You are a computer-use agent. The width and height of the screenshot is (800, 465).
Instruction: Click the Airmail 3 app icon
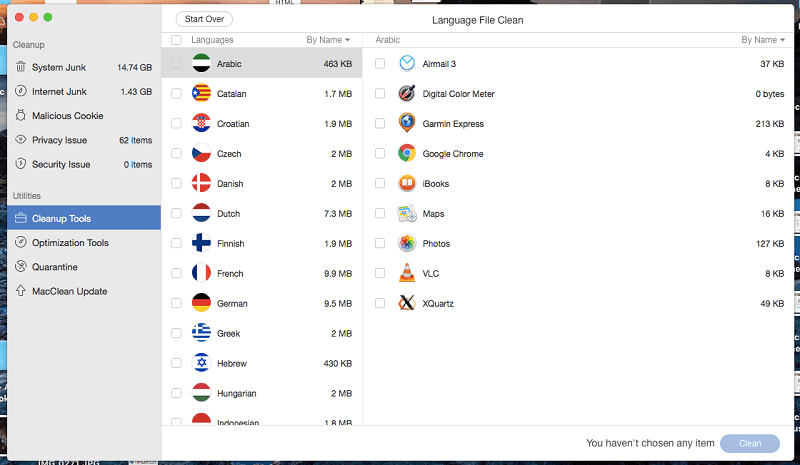tap(407, 63)
